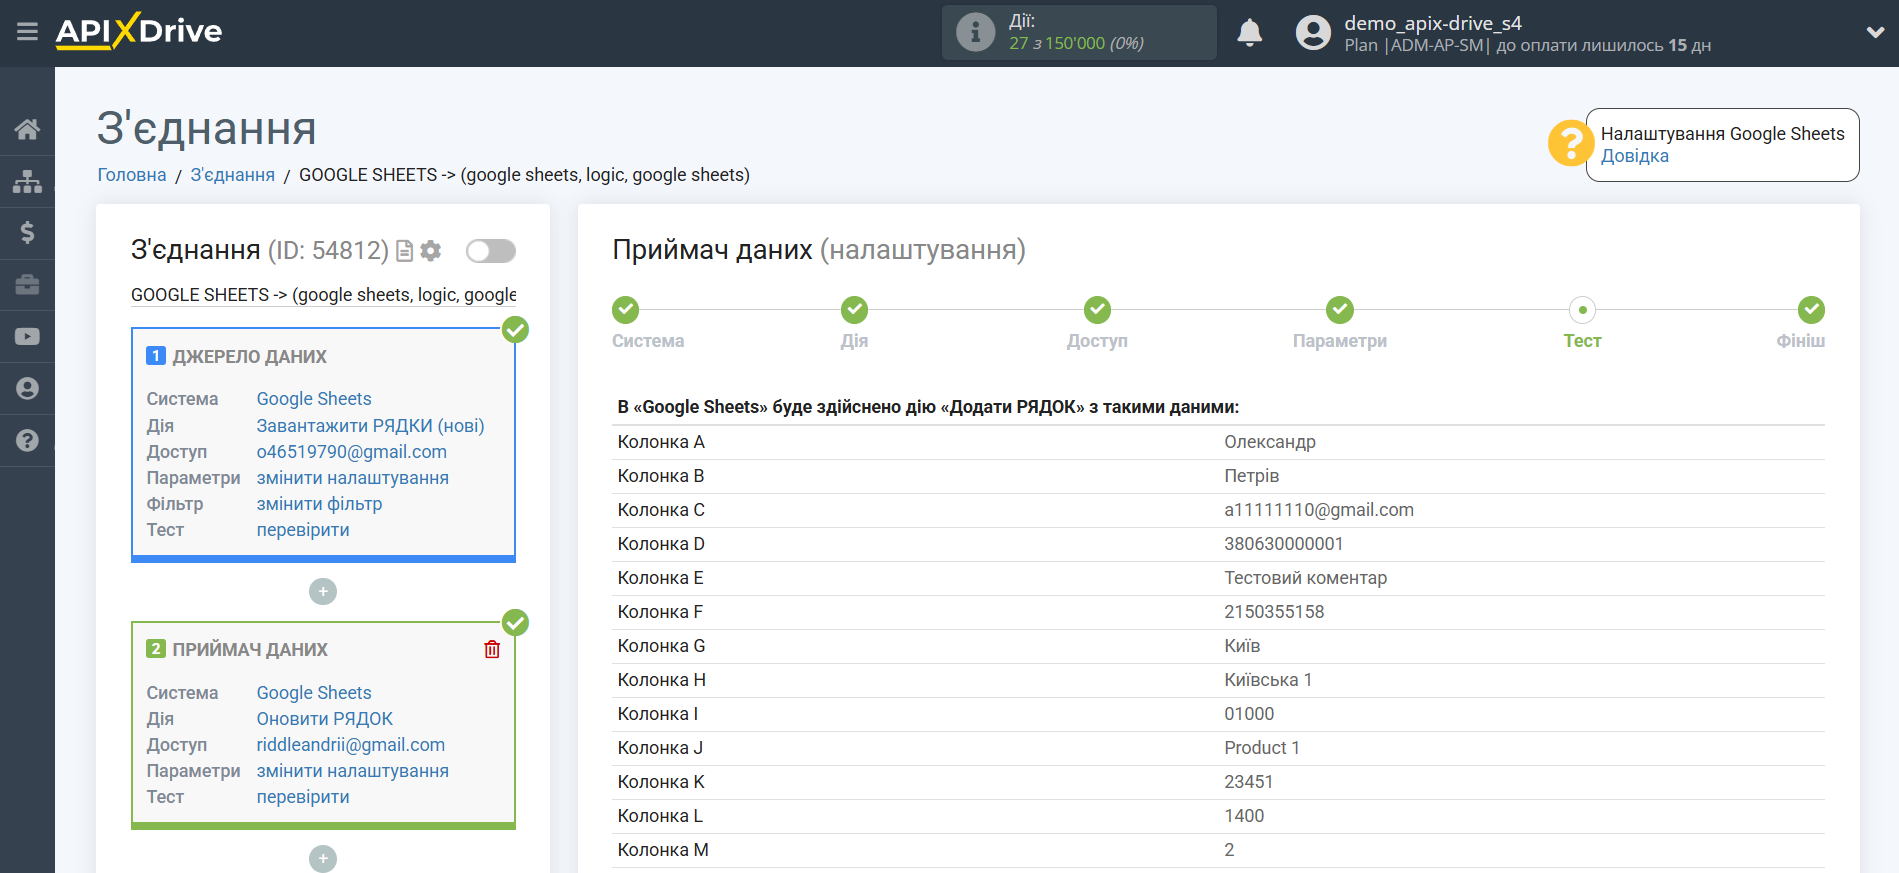Go to Дія wizard step
The width and height of the screenshot is (1899, 873).
pyautogui.click(x=854, y=310)
